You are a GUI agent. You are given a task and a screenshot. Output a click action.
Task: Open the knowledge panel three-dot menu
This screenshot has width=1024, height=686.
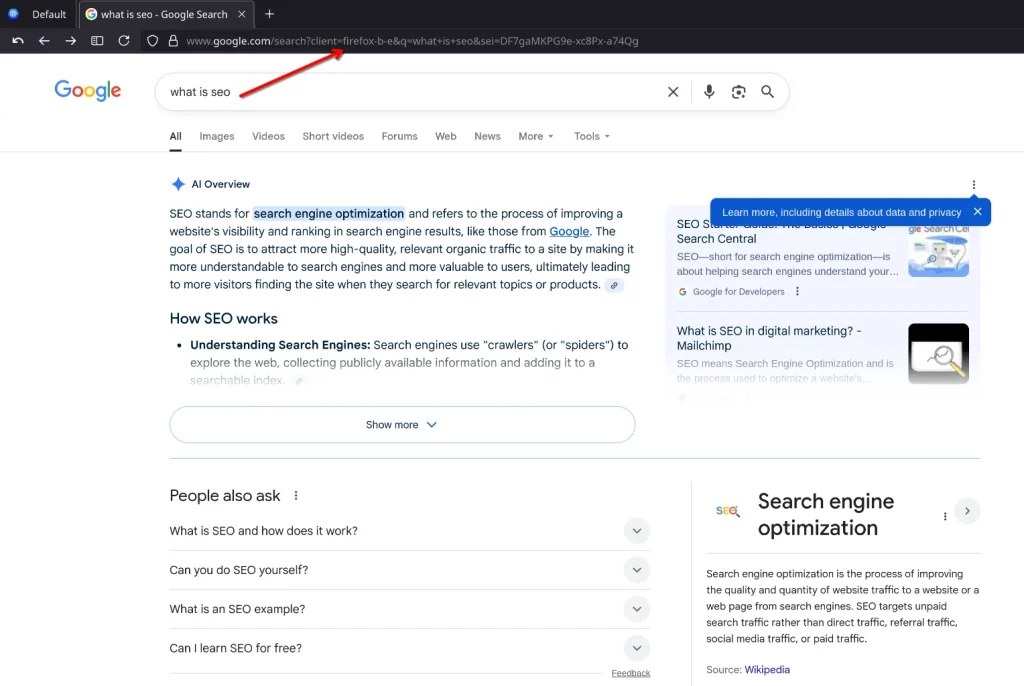[944, 516]
